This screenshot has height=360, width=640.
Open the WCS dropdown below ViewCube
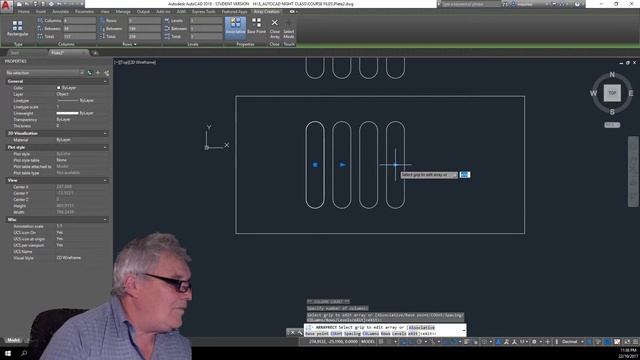(x=612, y=125)
